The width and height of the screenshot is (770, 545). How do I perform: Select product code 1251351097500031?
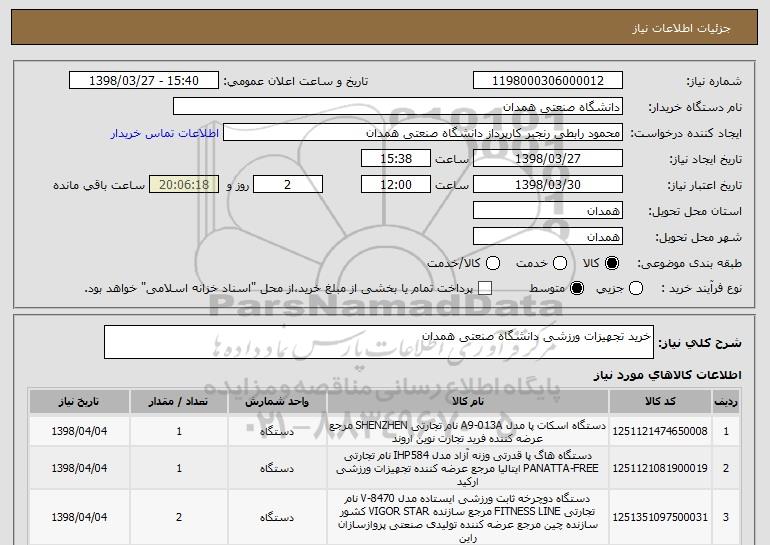pyautogui.click(x=660, y=518)
